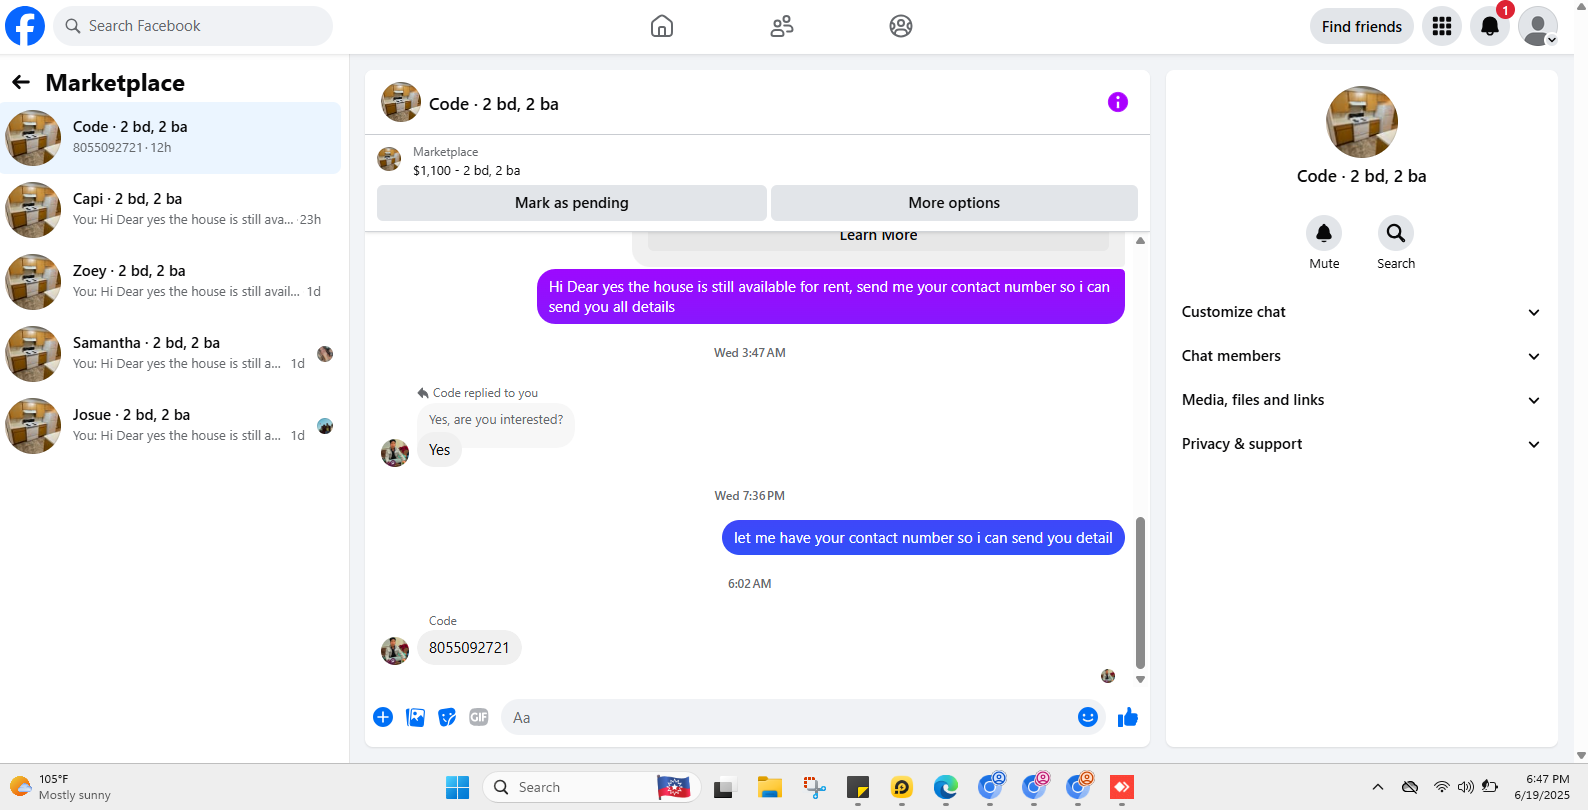Open the Groups tab in top navigation
1588x810 pixels.
point(901,26)
